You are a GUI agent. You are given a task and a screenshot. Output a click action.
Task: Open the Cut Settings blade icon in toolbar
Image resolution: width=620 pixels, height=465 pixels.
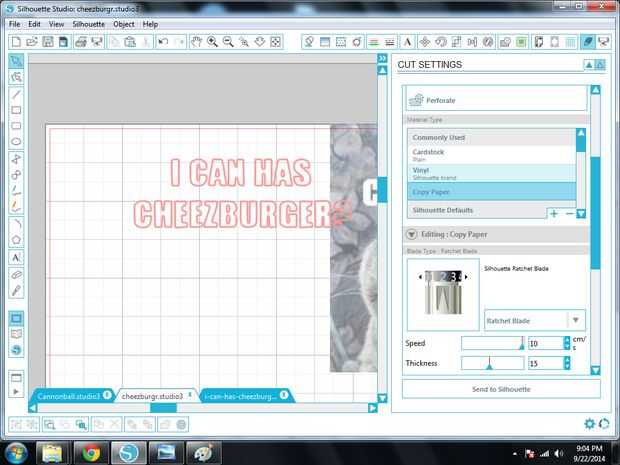[588, 42]
